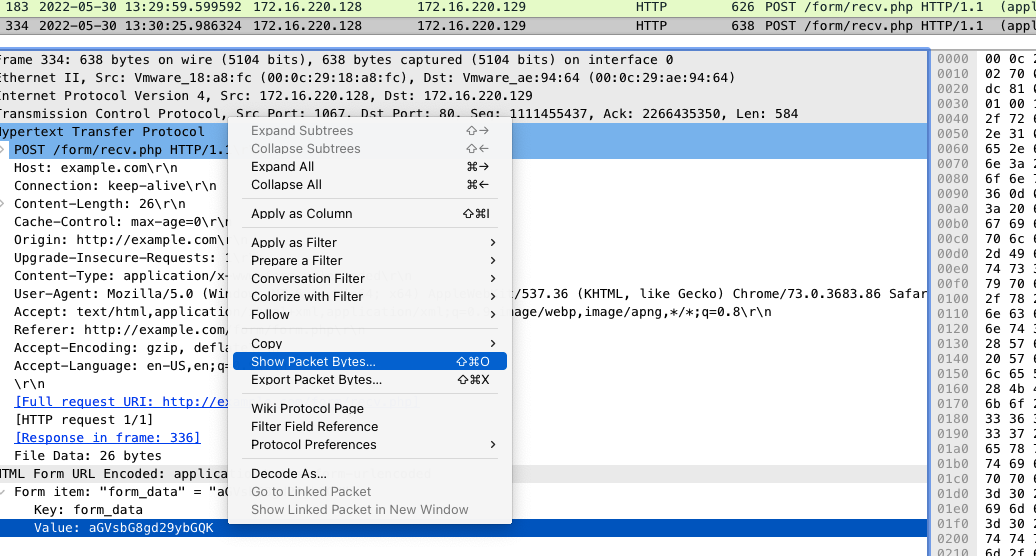
Task: Click the Full request URI link
Action: pos(120,401)
